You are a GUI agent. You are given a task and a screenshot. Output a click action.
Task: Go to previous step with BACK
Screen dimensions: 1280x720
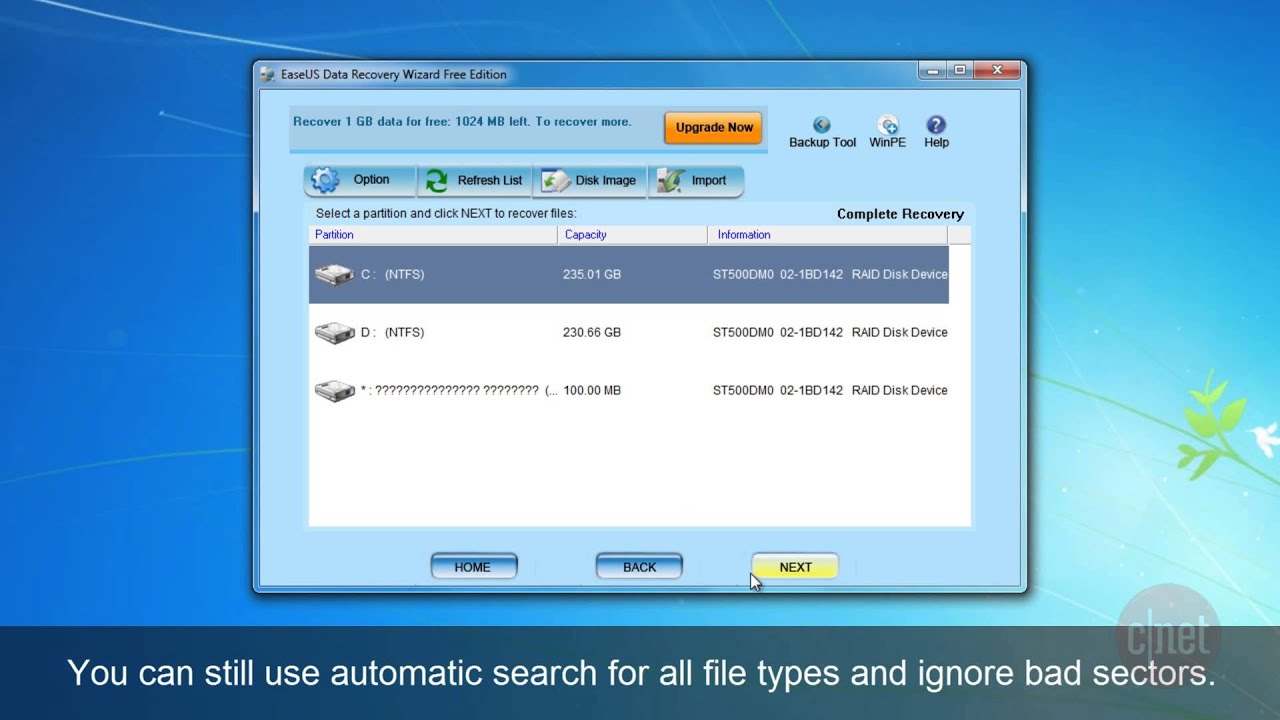[x=639, y=567]
